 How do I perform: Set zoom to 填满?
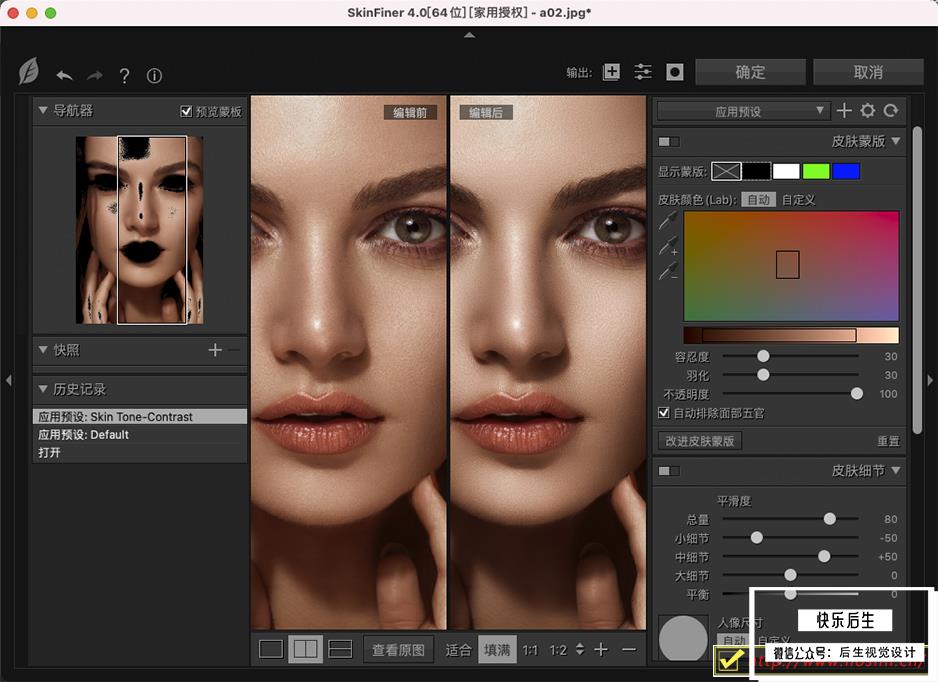coord(497,649)
